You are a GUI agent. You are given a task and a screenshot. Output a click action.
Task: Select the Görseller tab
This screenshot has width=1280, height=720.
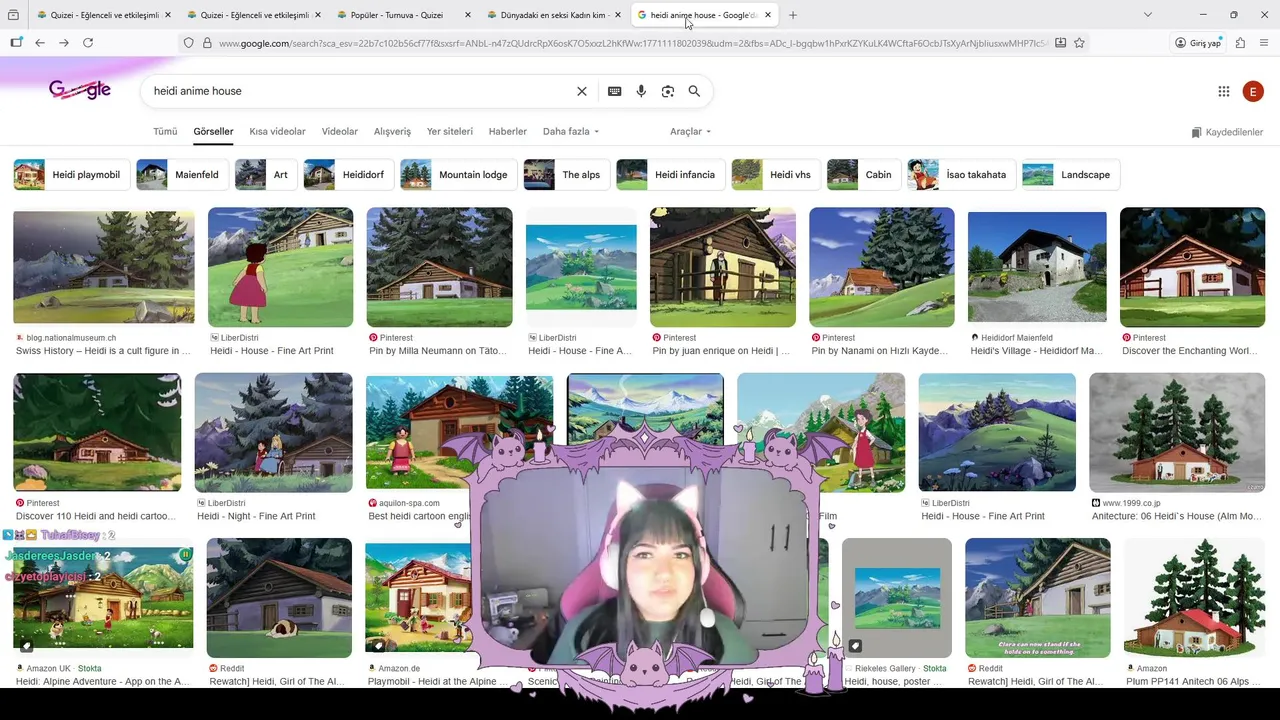[x=213, y=131]
